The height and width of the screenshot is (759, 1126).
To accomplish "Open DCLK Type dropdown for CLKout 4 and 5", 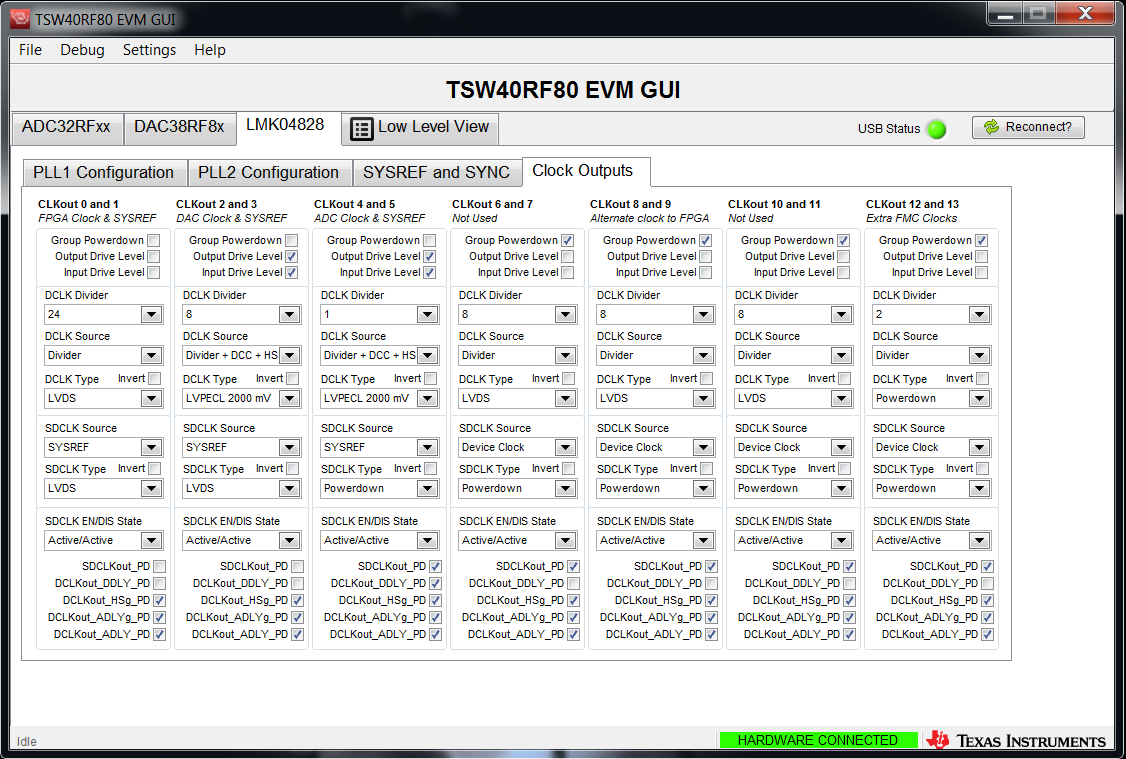I will point(379,399).
